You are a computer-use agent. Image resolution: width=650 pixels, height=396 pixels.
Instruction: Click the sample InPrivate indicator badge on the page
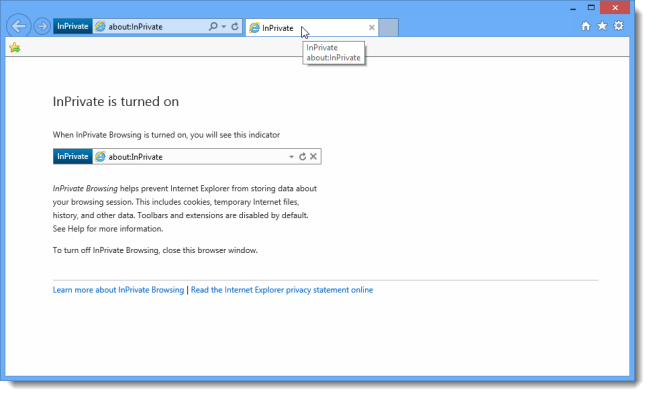click(x=73, y=156)
